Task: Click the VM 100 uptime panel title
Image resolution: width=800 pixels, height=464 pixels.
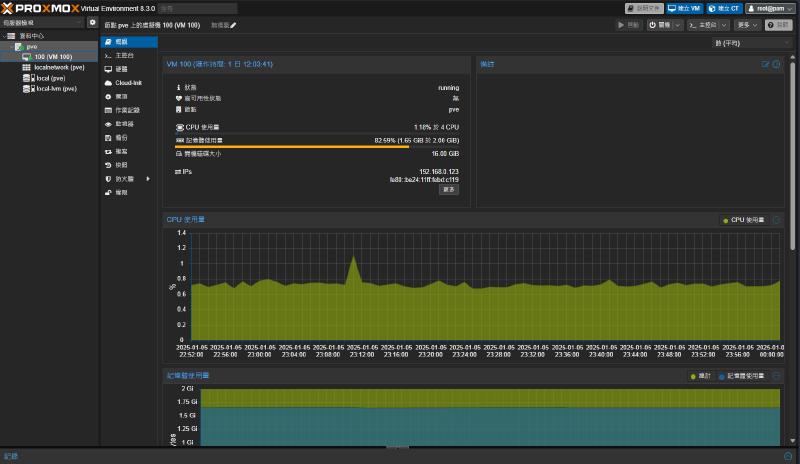Action: point(219,64)
